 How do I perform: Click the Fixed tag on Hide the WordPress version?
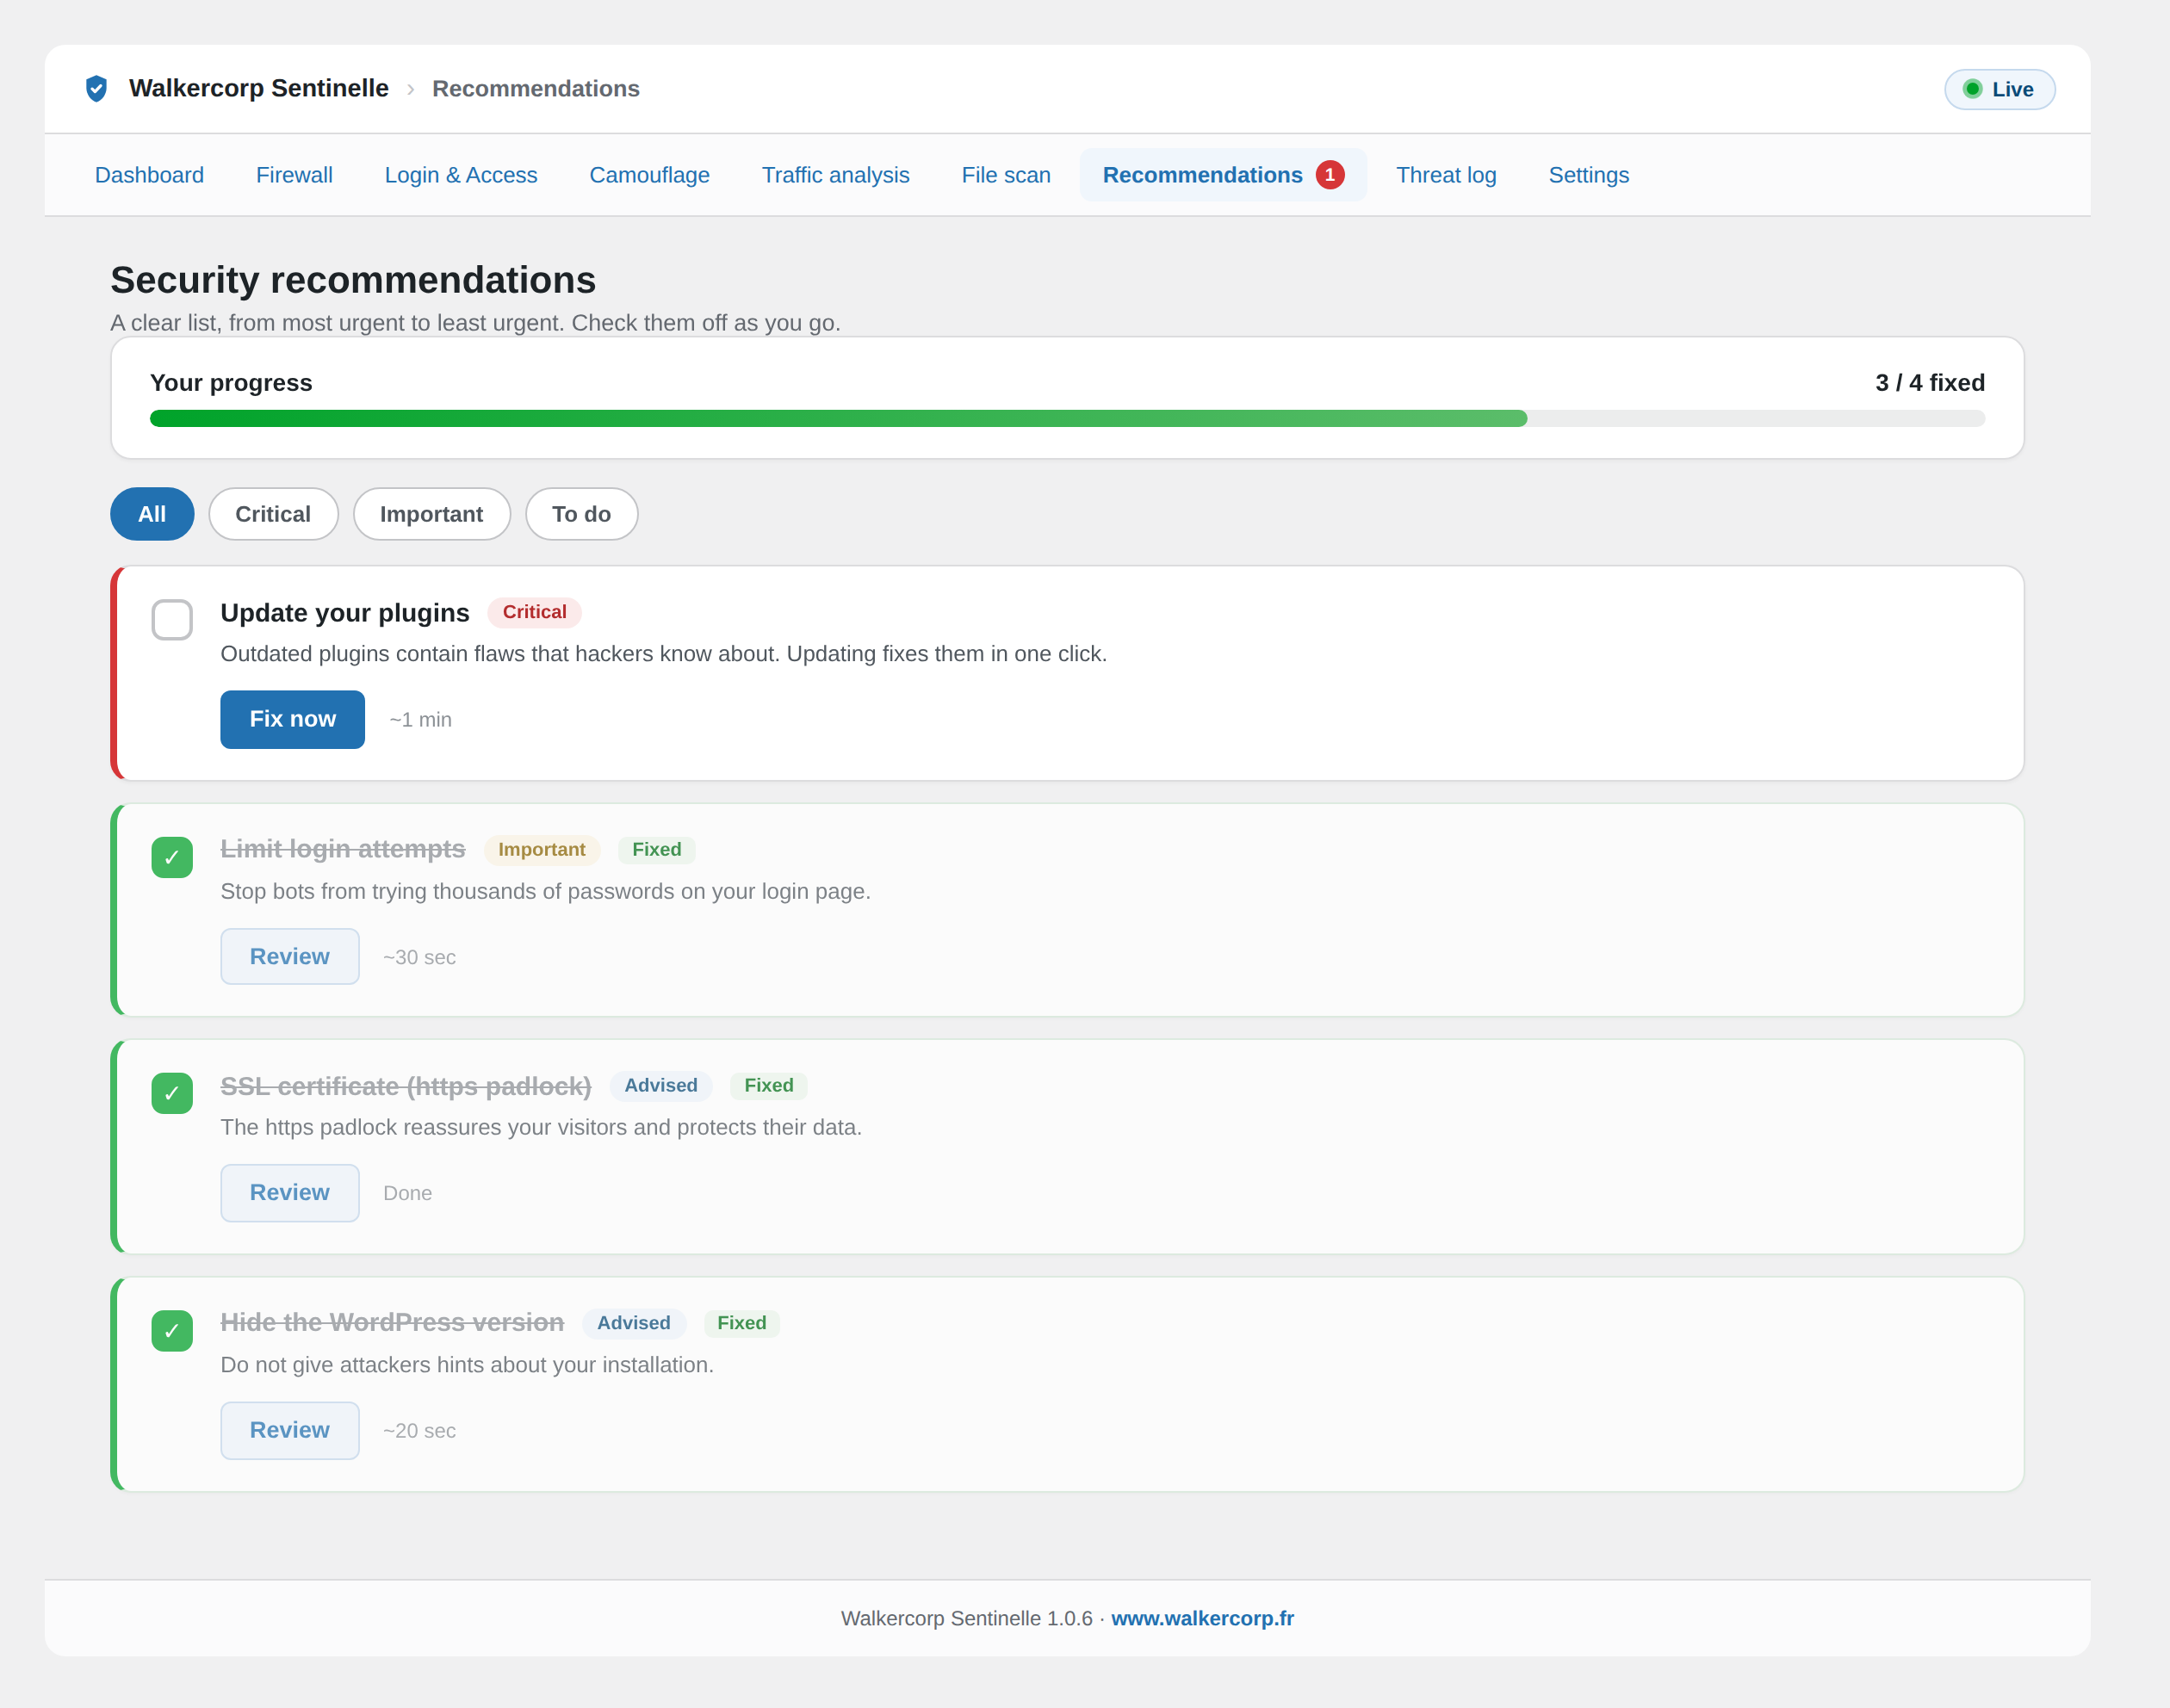click(741, 1323)
